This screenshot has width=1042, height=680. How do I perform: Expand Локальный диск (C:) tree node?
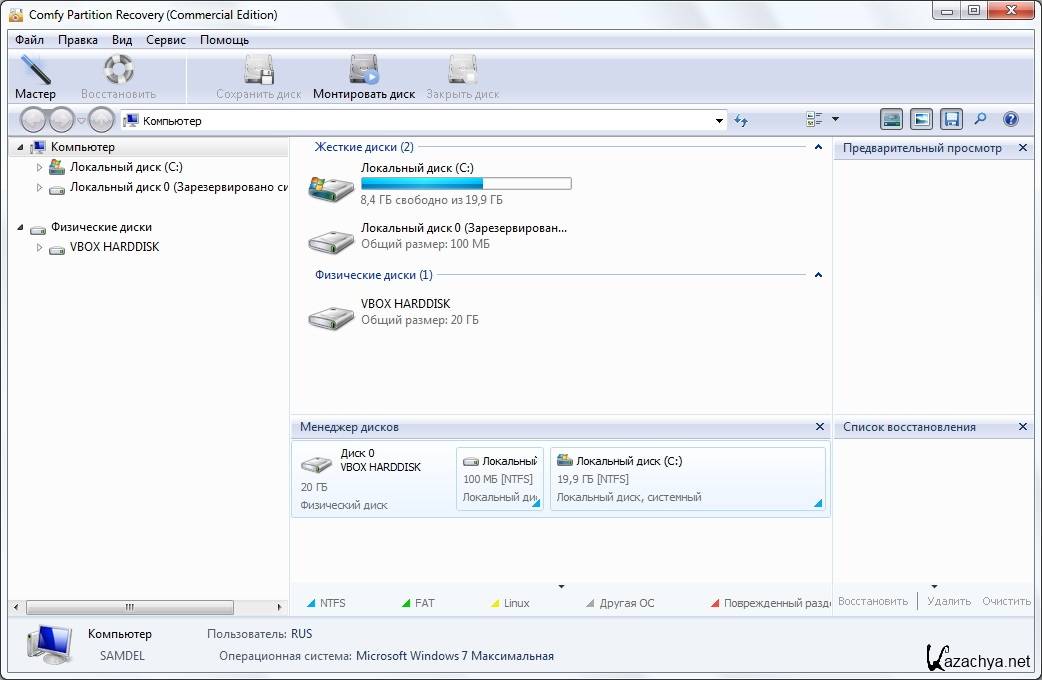(40, 167)
